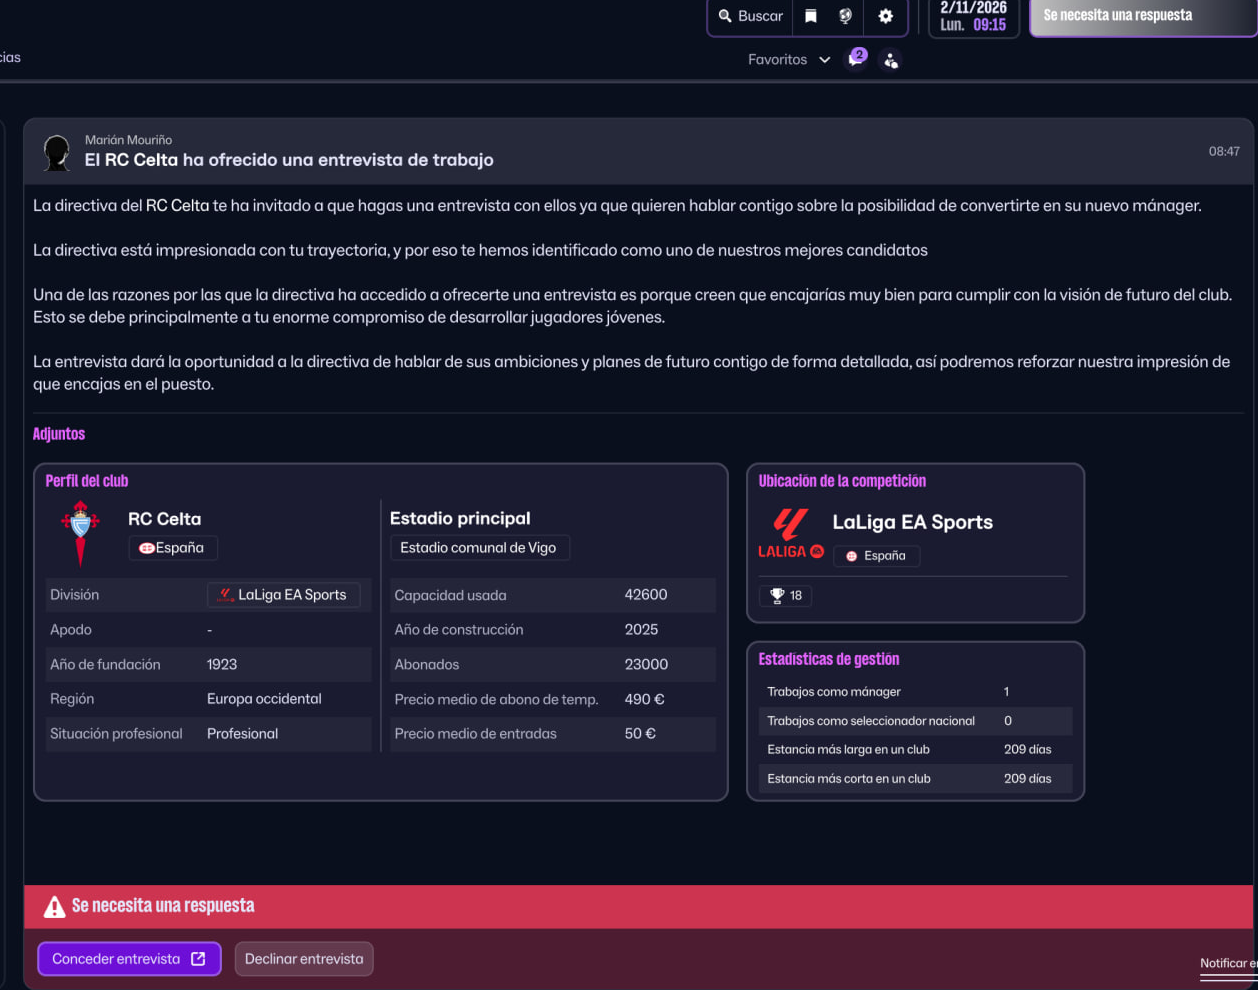Click the entradas price value 50 €
This screenshot has width=1258, height=990.
point(640,734)
